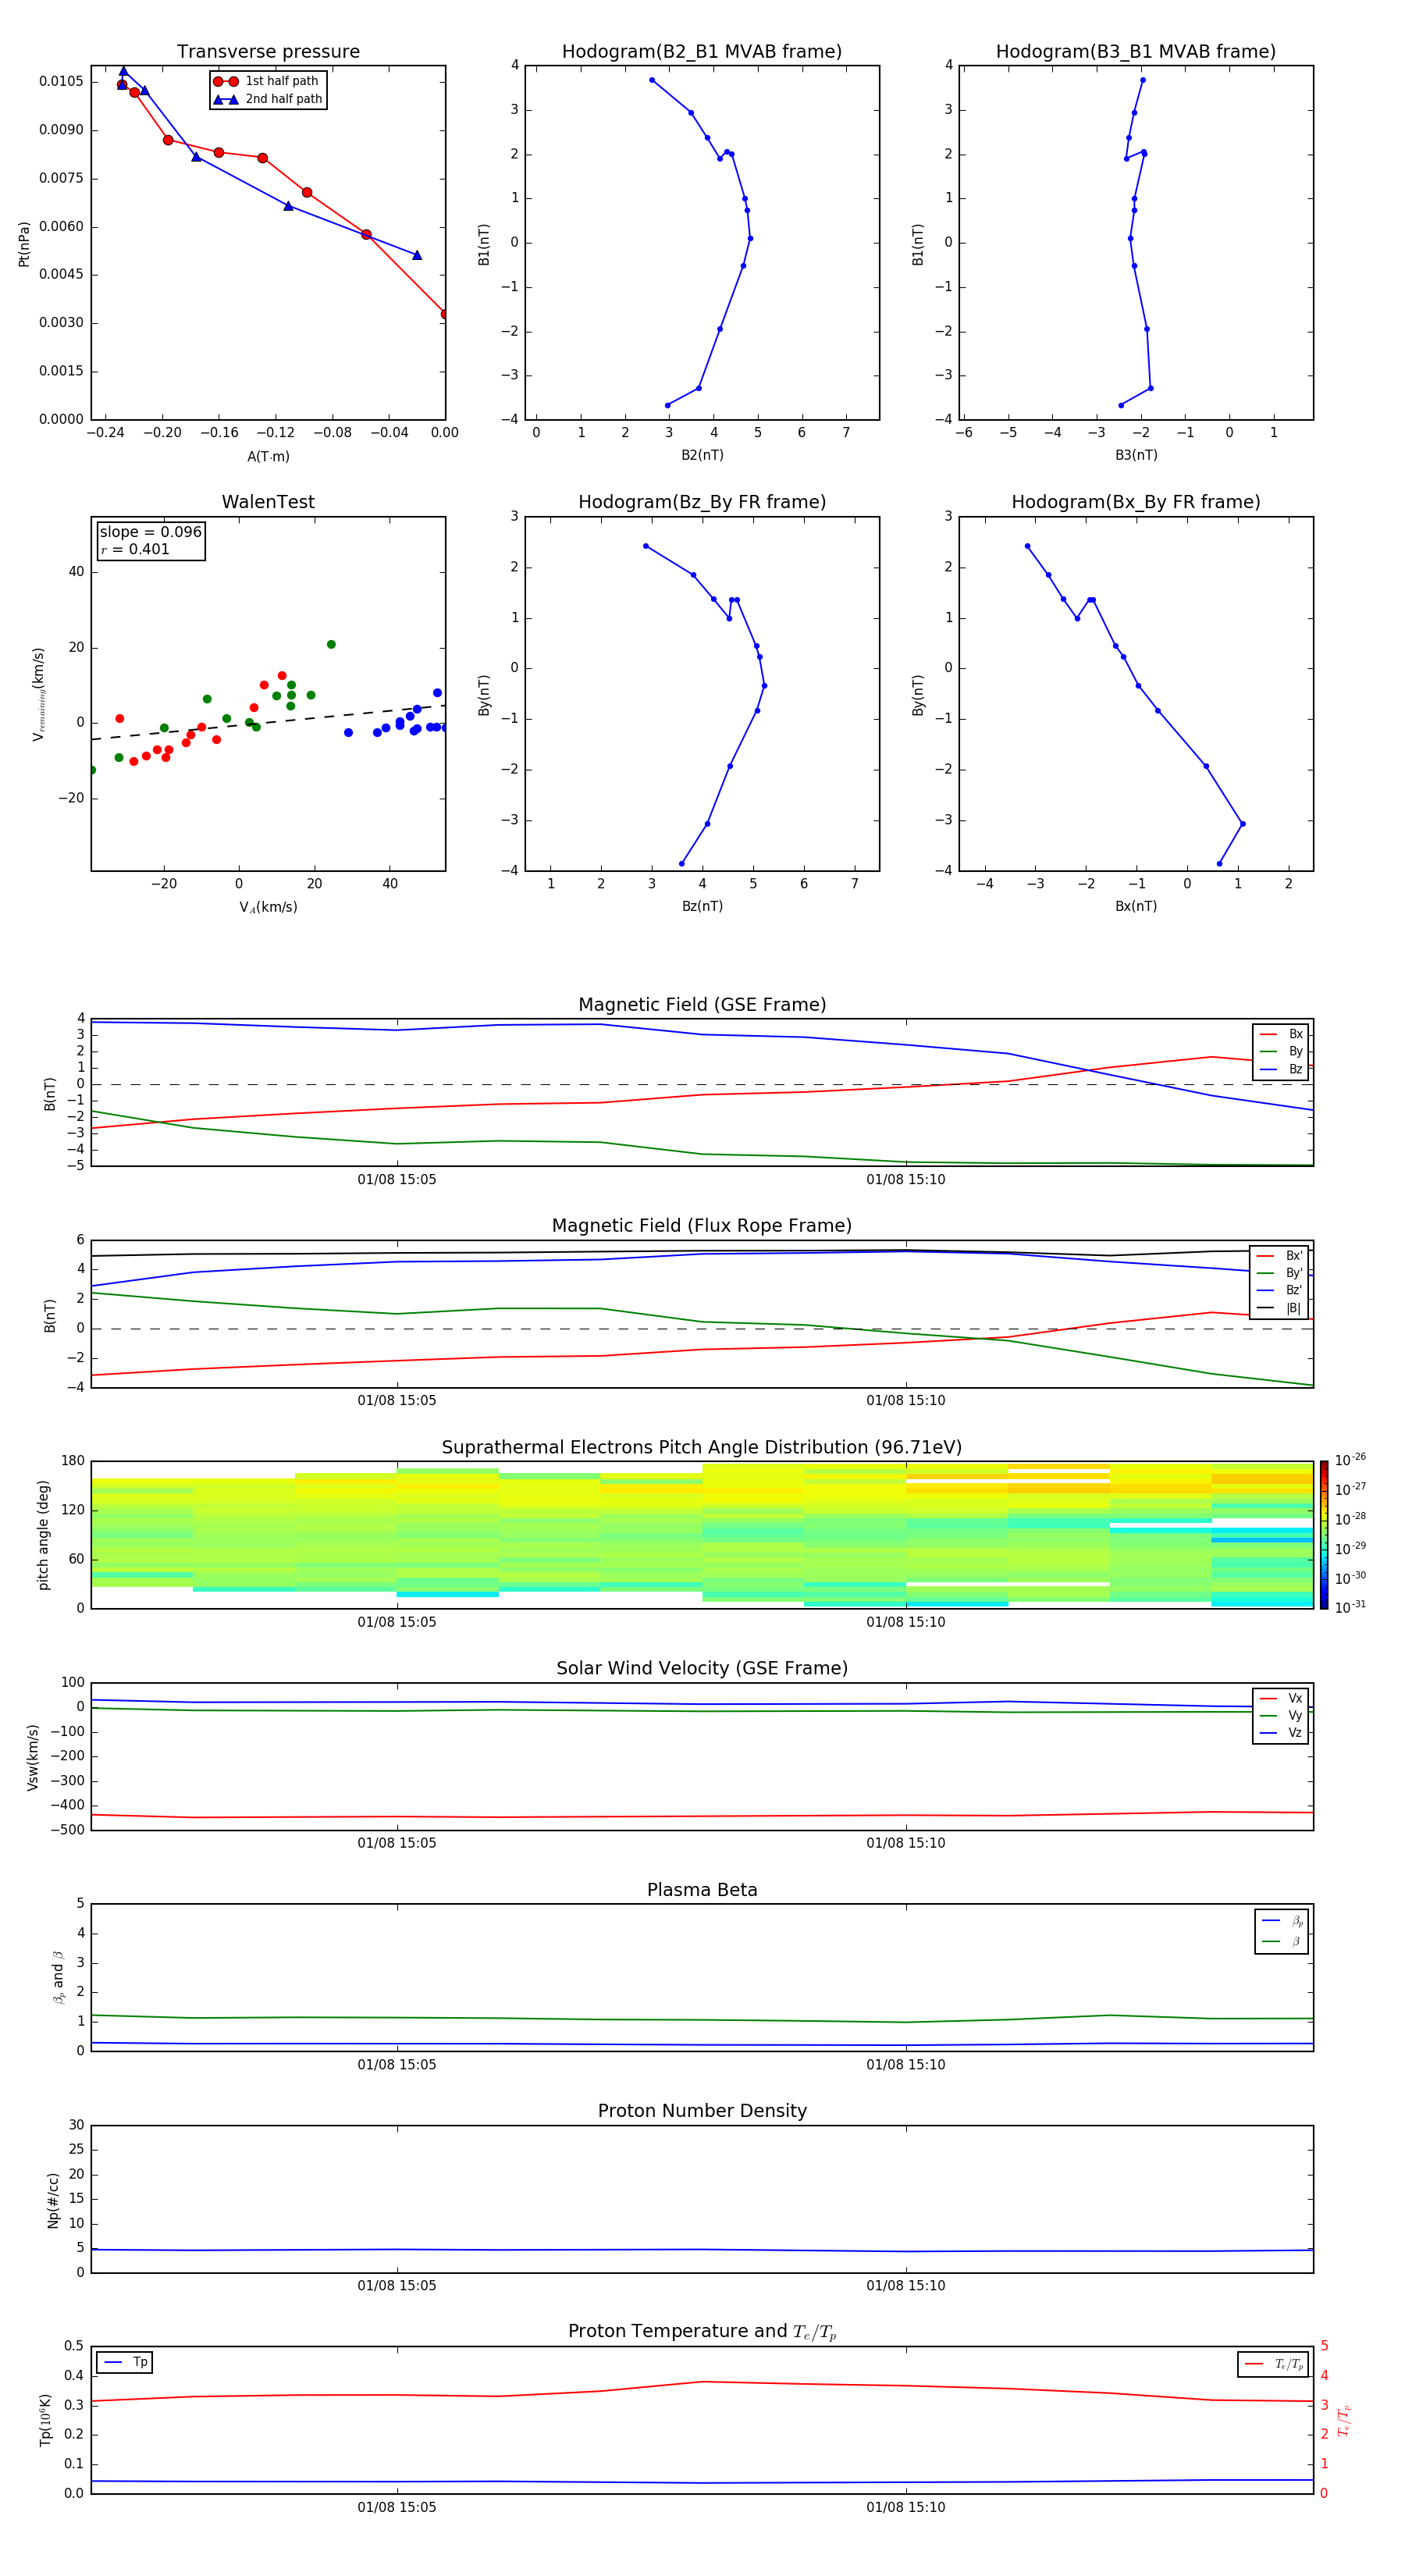Select the Bx' entry in flux rope legend
The width and height of the screenshot is (1405, 2576).
1280,1256
